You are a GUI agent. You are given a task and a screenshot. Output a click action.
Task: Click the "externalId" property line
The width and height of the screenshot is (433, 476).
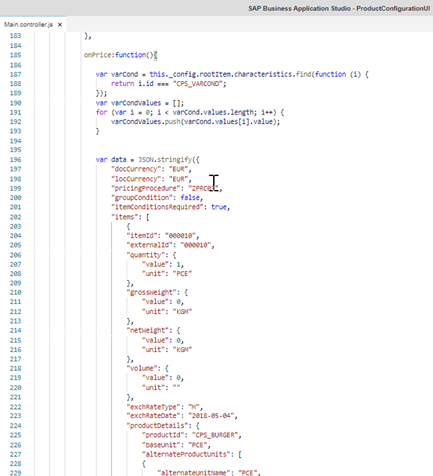[x=170, y=245]
